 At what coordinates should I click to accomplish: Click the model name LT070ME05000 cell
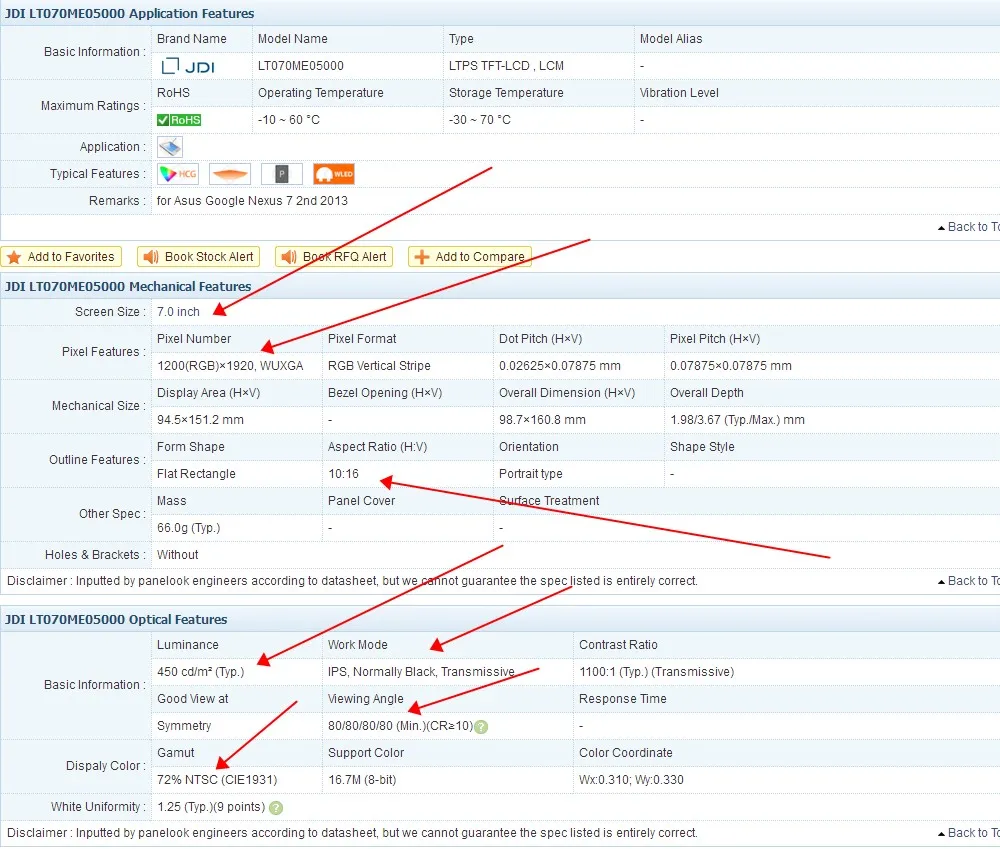(301, 66)
